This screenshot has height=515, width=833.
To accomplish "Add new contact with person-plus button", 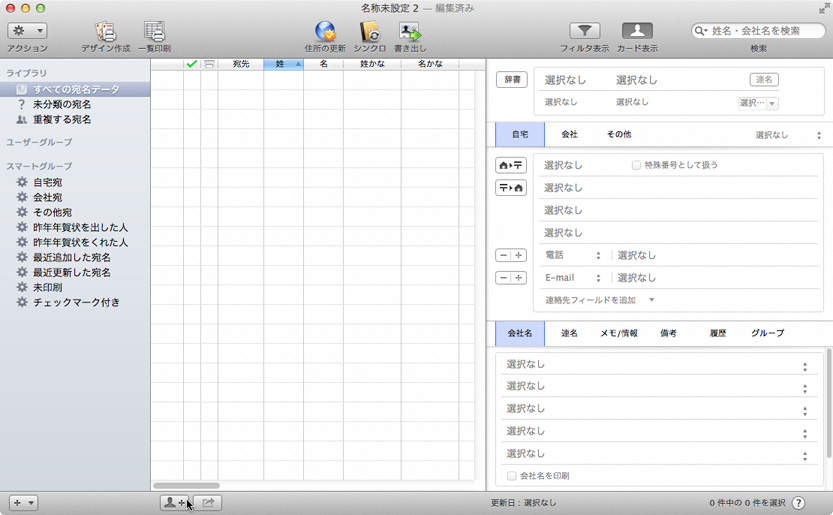I will (x=176, y=503).
